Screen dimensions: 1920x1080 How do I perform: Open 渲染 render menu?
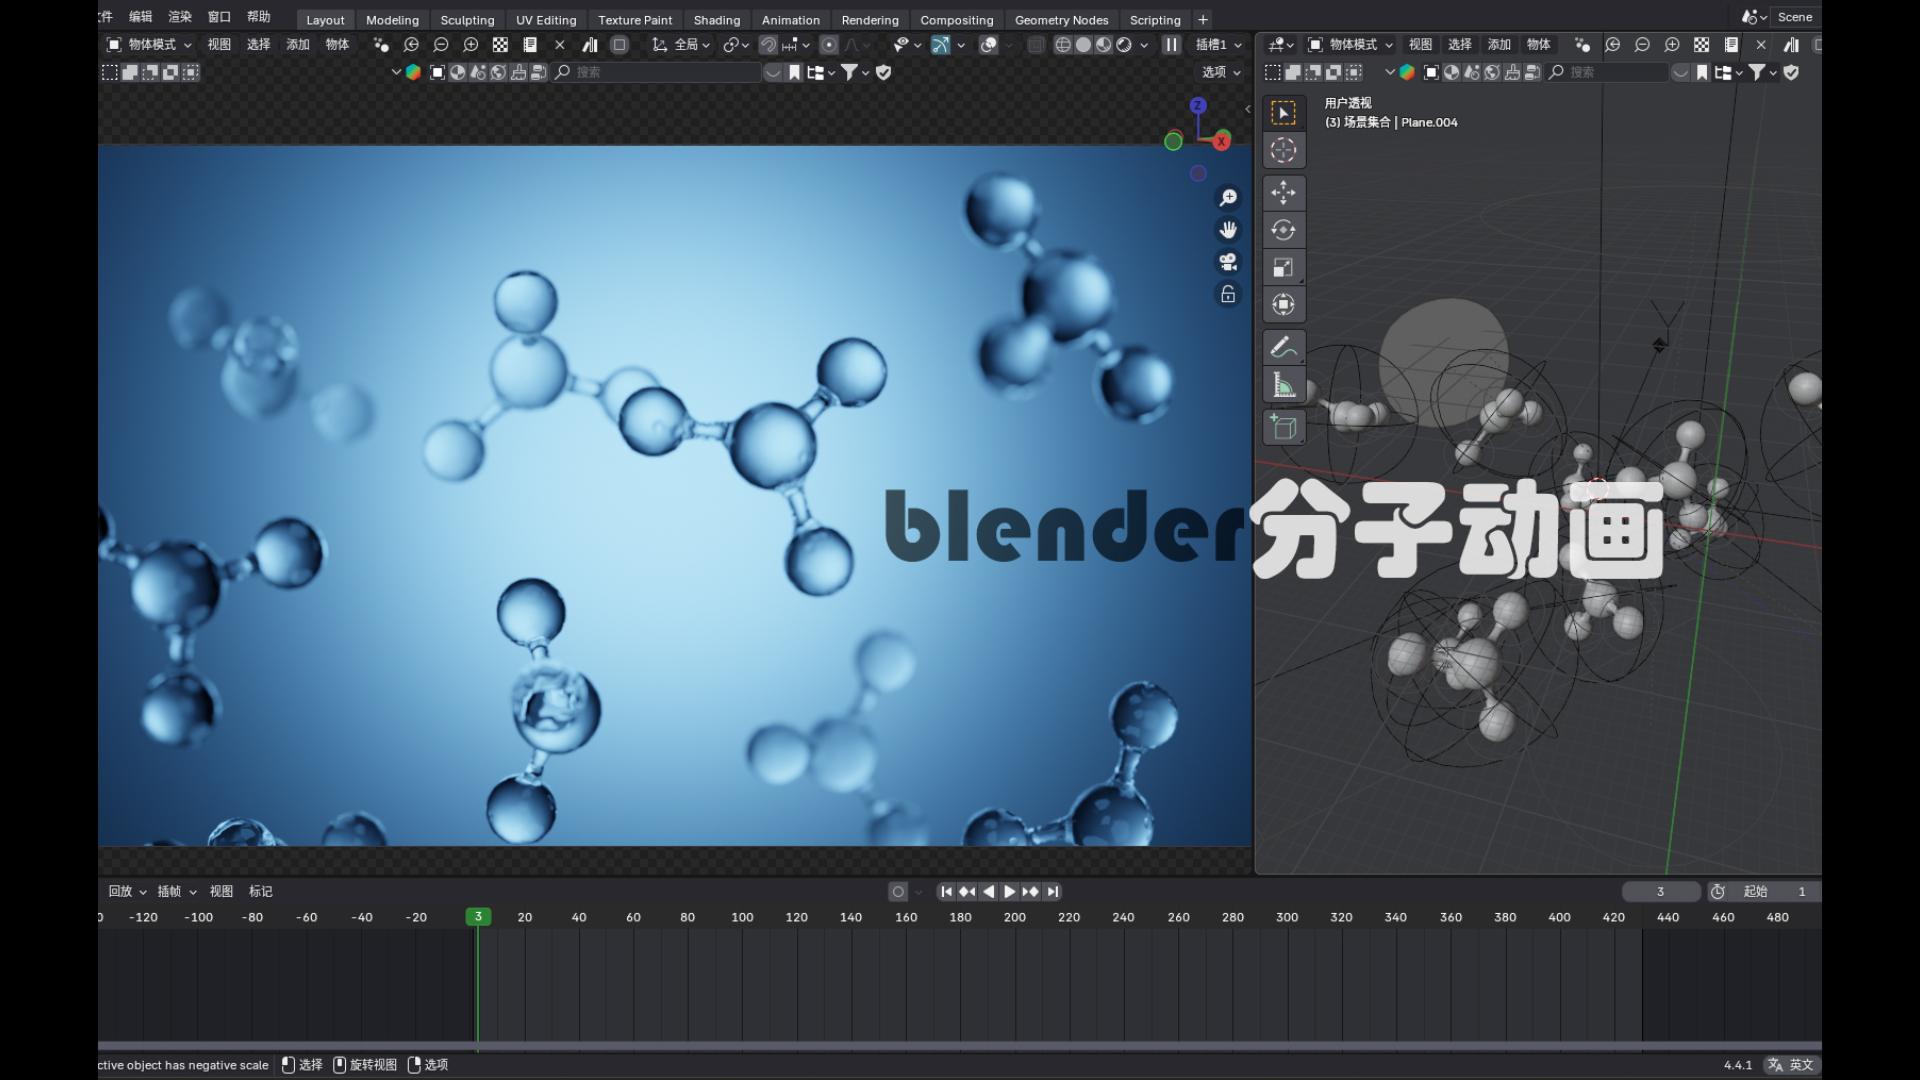(180, 17)
